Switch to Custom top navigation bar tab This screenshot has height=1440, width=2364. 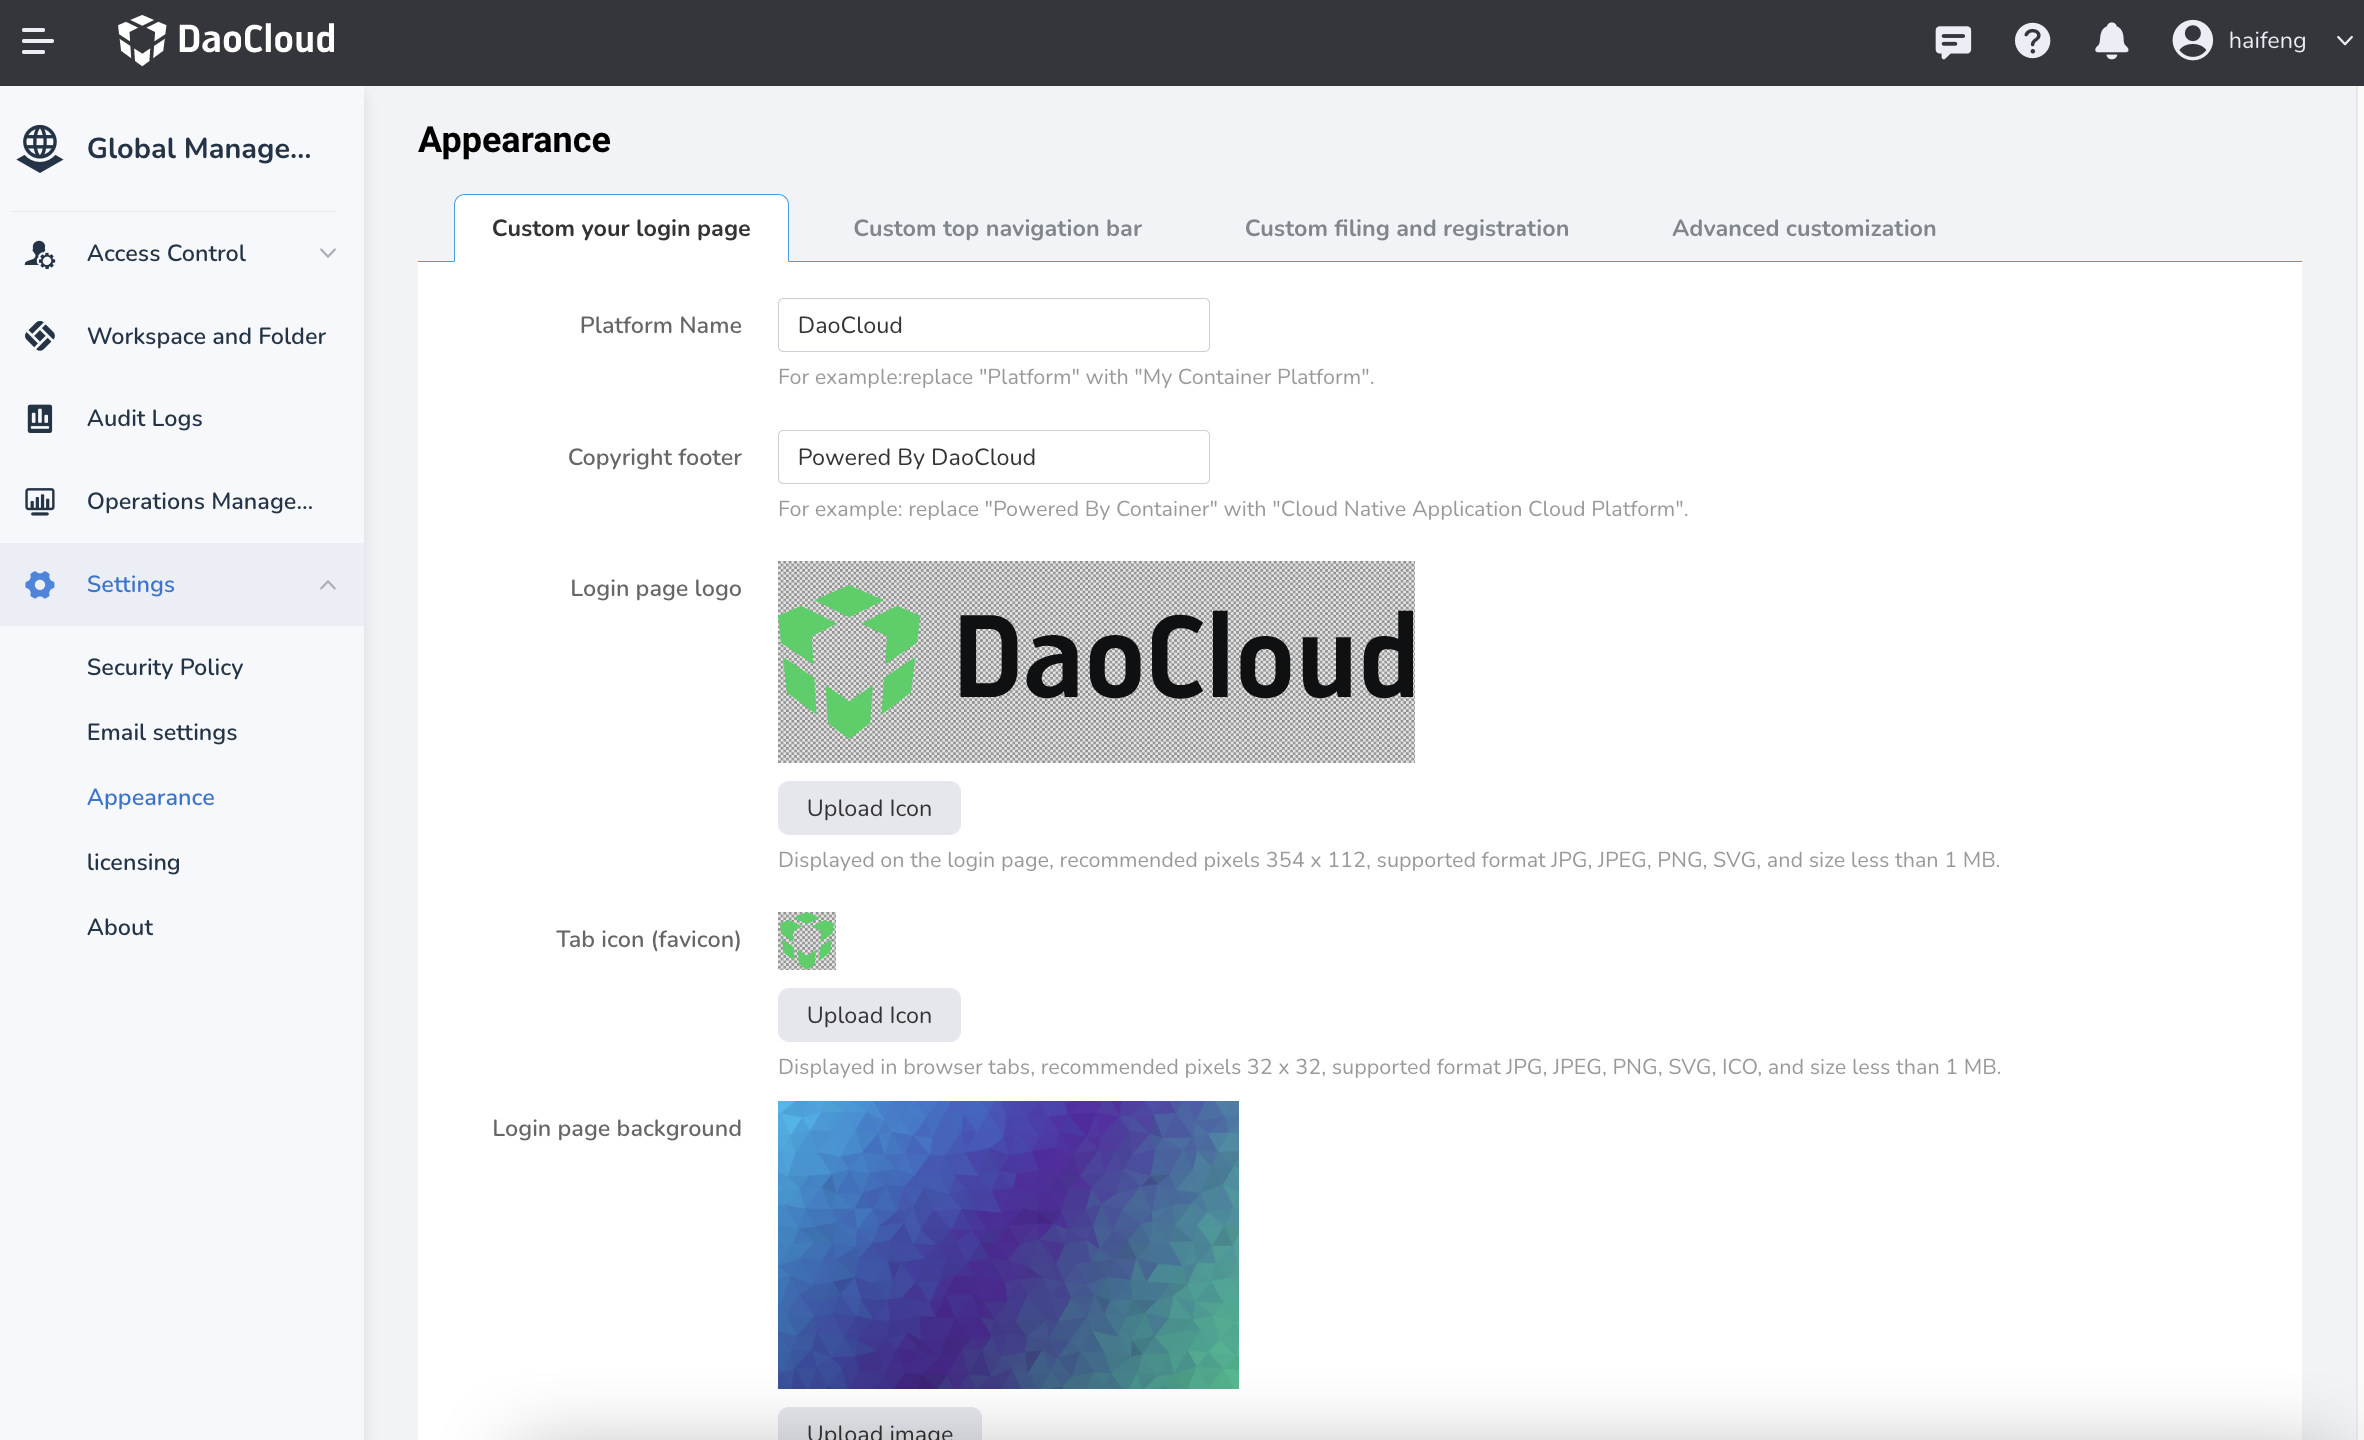coord(997,228)
